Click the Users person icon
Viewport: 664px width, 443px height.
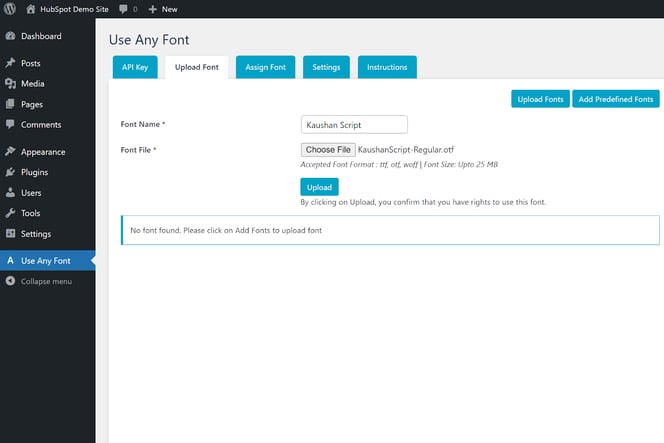[11, 192]
